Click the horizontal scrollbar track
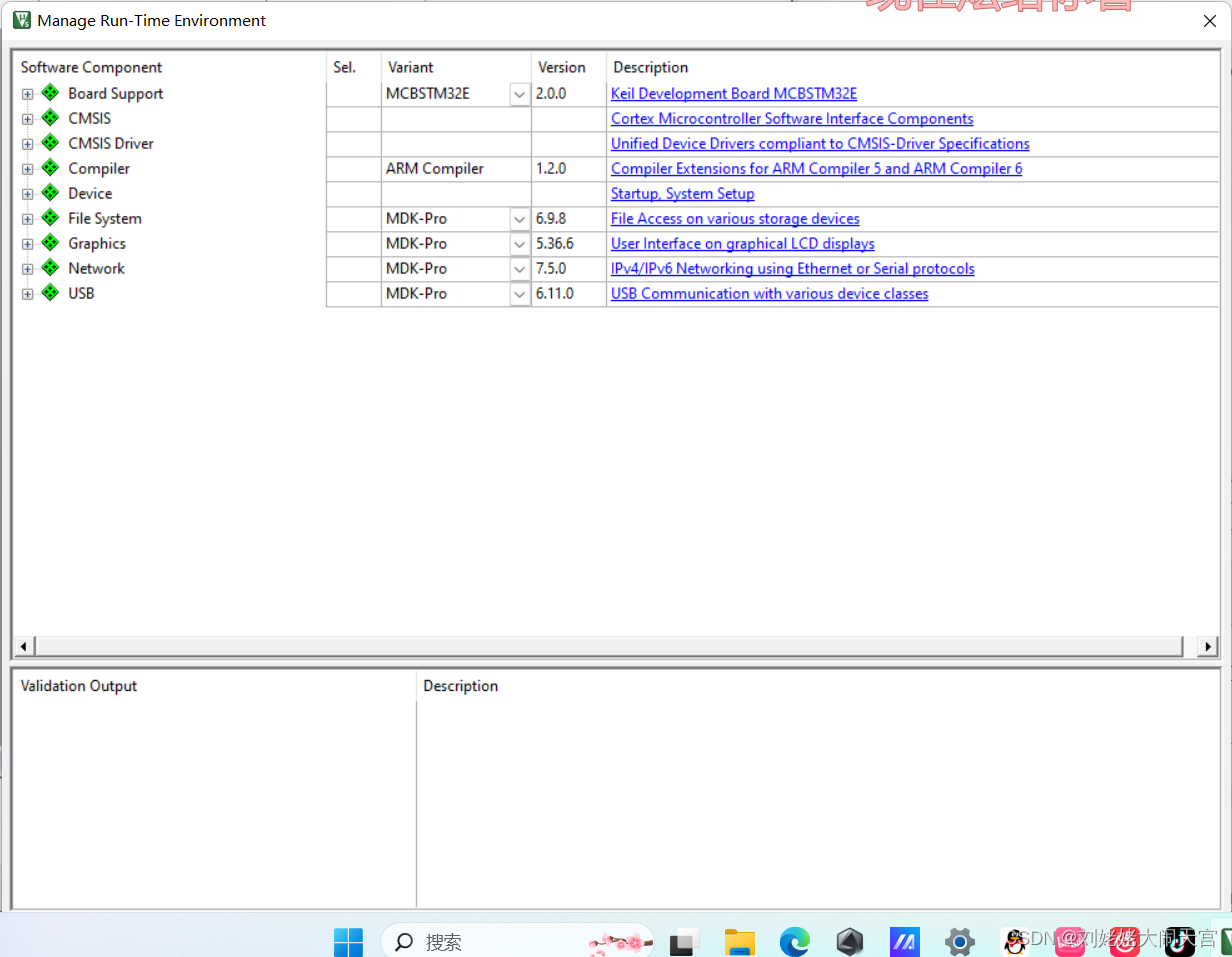 (615, 646)
